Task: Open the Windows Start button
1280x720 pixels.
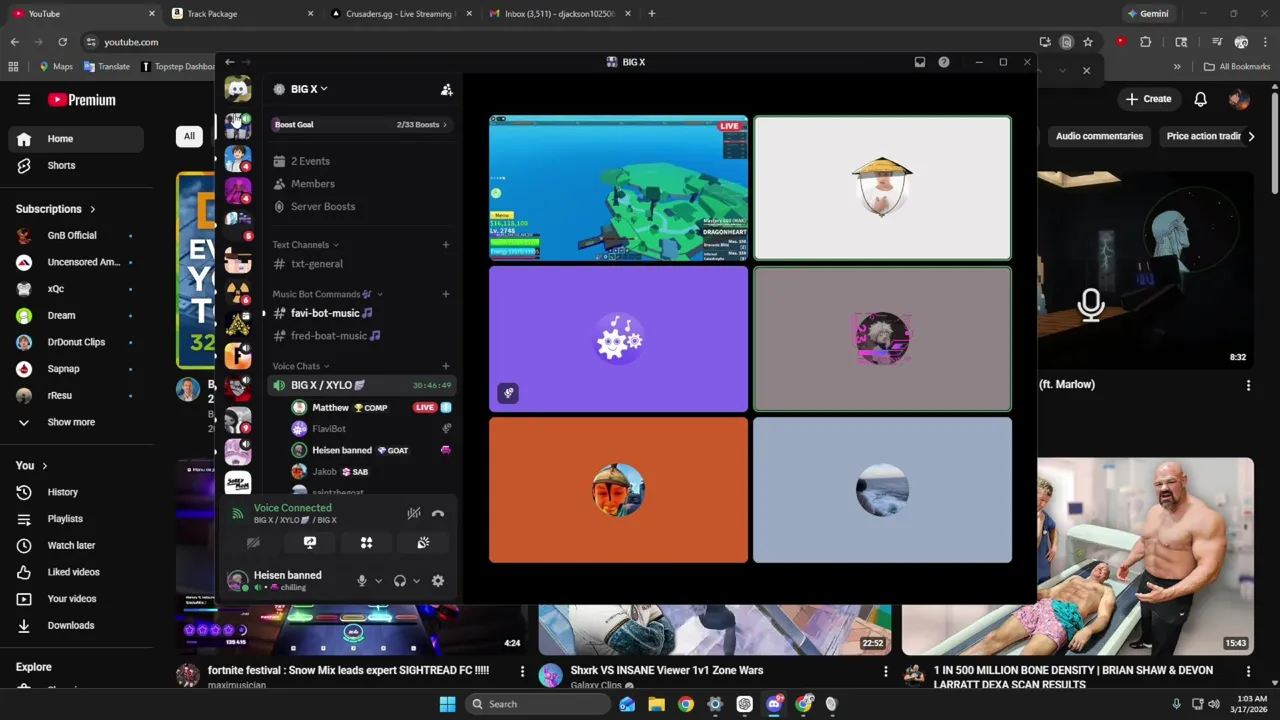Action: tap(447, 704)
